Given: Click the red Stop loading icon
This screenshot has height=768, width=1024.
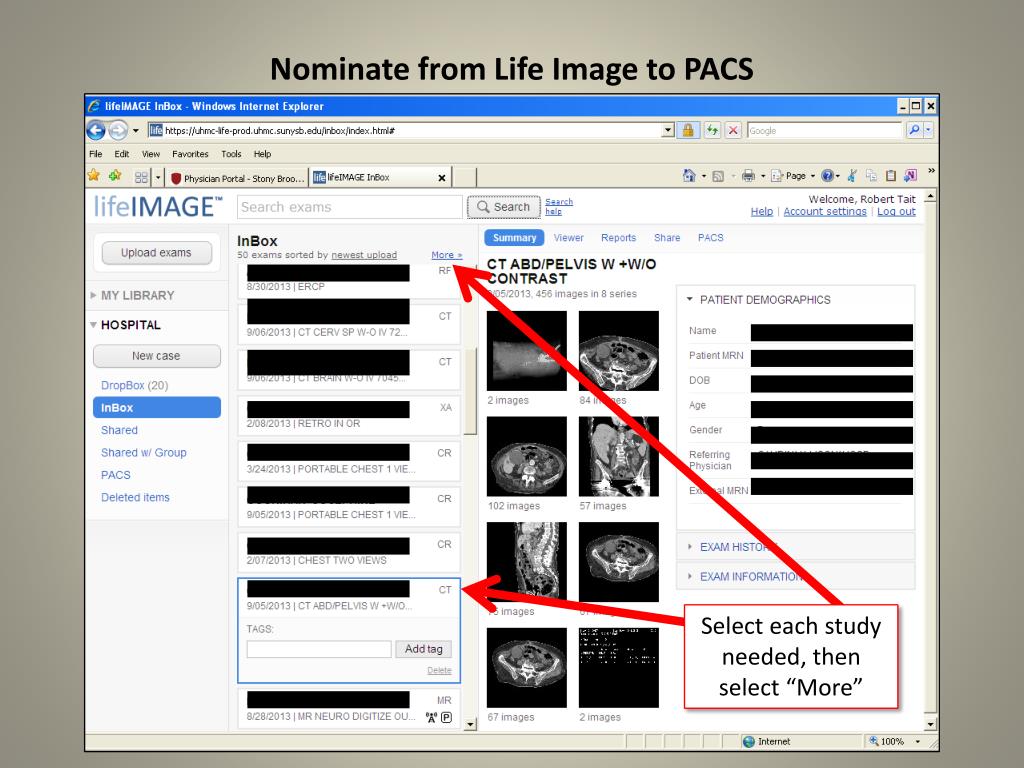Looking at the screenshot, I should (733, 130).
